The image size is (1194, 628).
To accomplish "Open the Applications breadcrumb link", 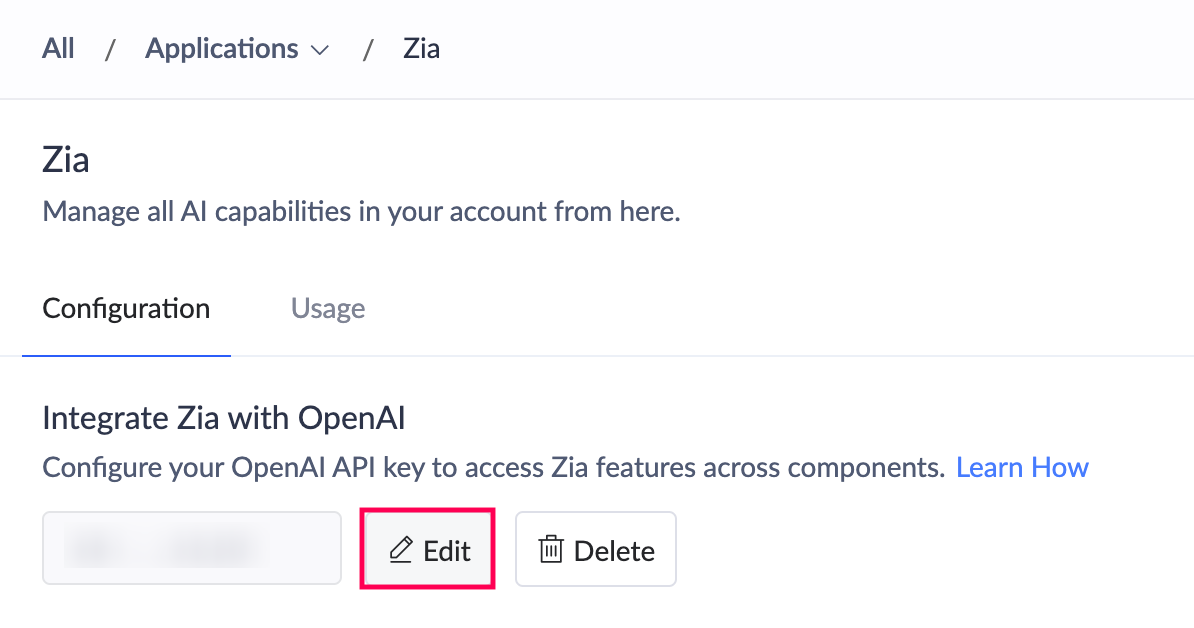I will pyautogui.click(x=221, y=49).
